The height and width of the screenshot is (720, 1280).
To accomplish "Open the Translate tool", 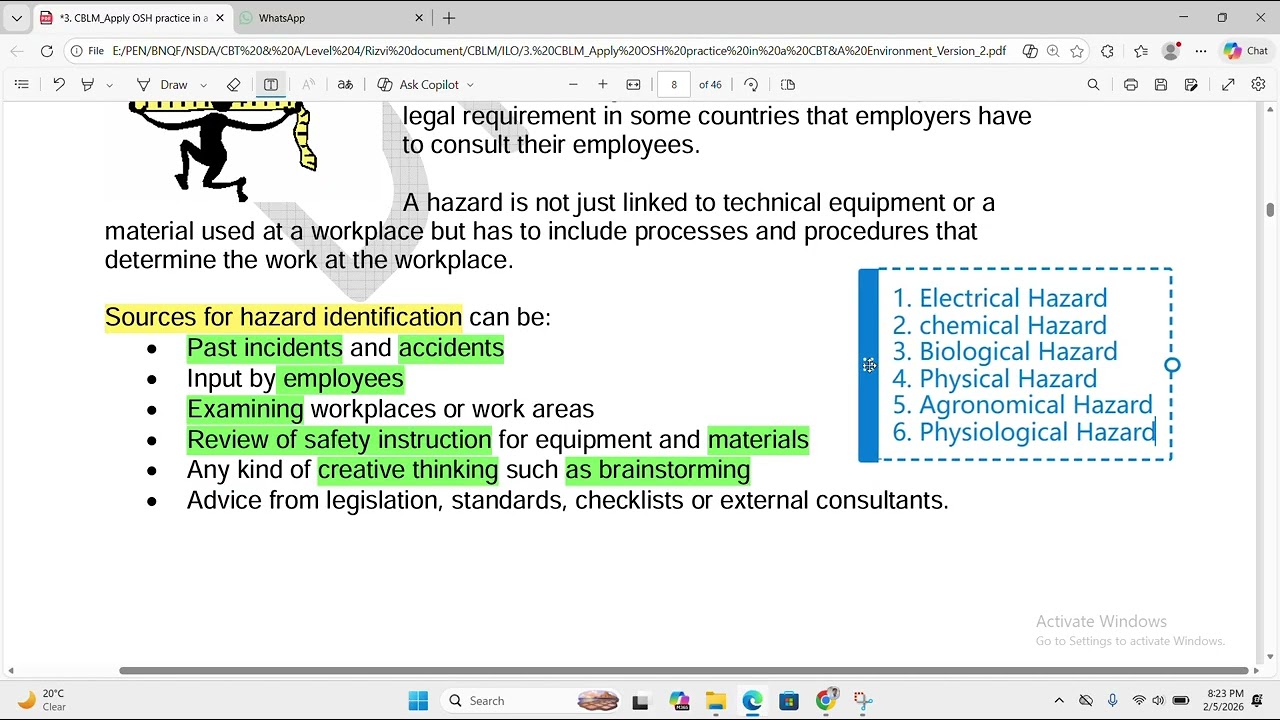I will point(345,85).
